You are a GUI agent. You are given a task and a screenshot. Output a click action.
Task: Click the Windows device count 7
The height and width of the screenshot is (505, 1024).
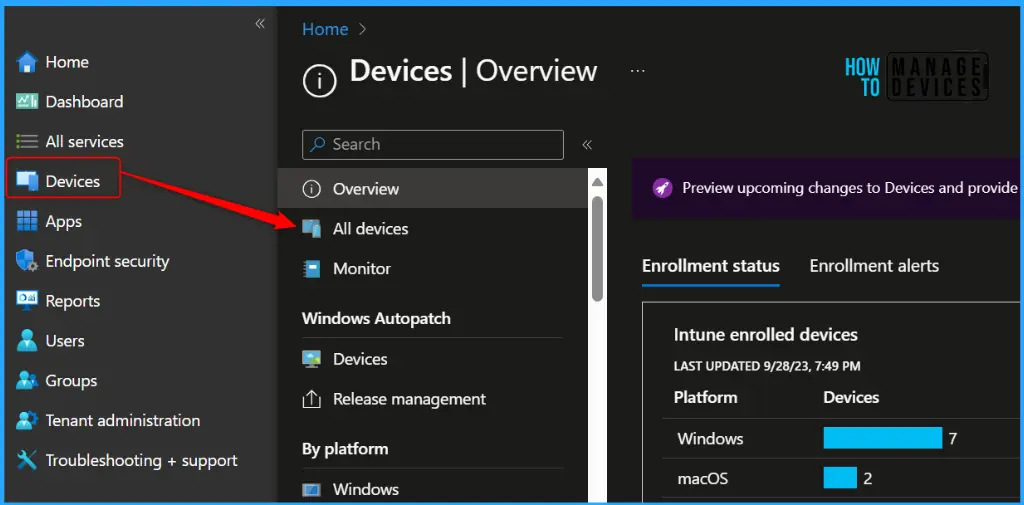[953, 438]
